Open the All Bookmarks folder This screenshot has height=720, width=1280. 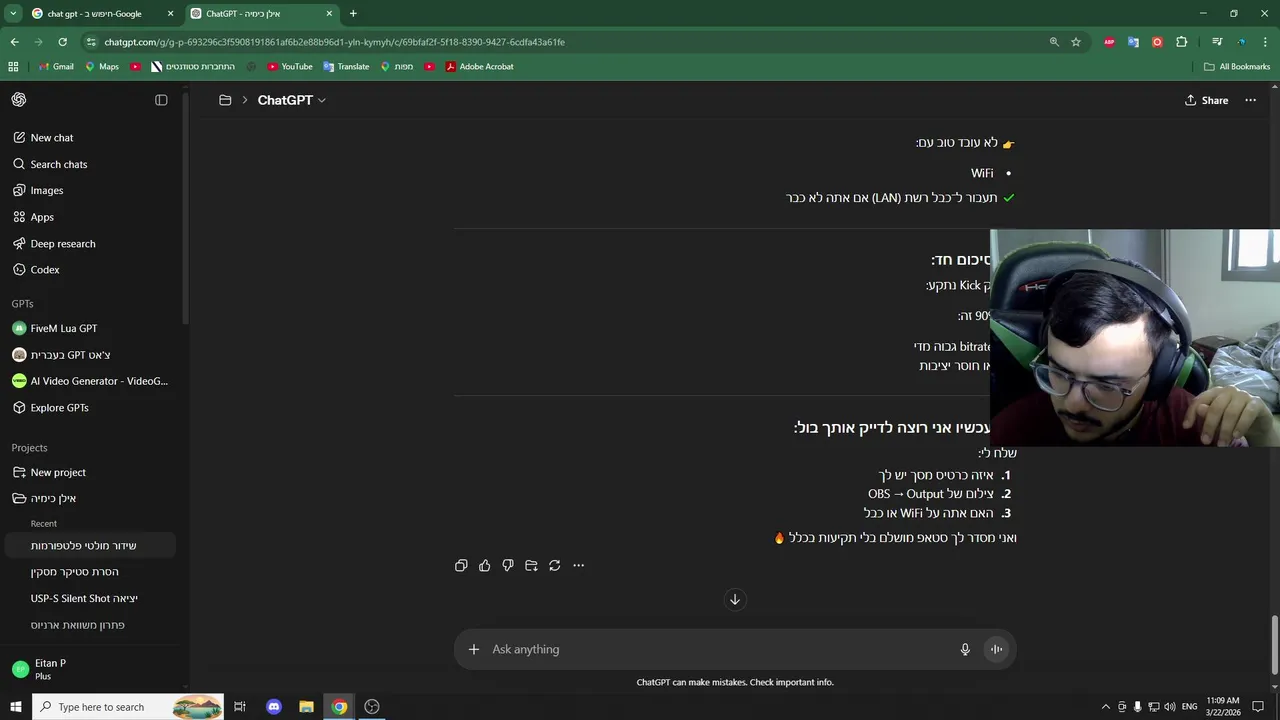tap(1237, 67)
